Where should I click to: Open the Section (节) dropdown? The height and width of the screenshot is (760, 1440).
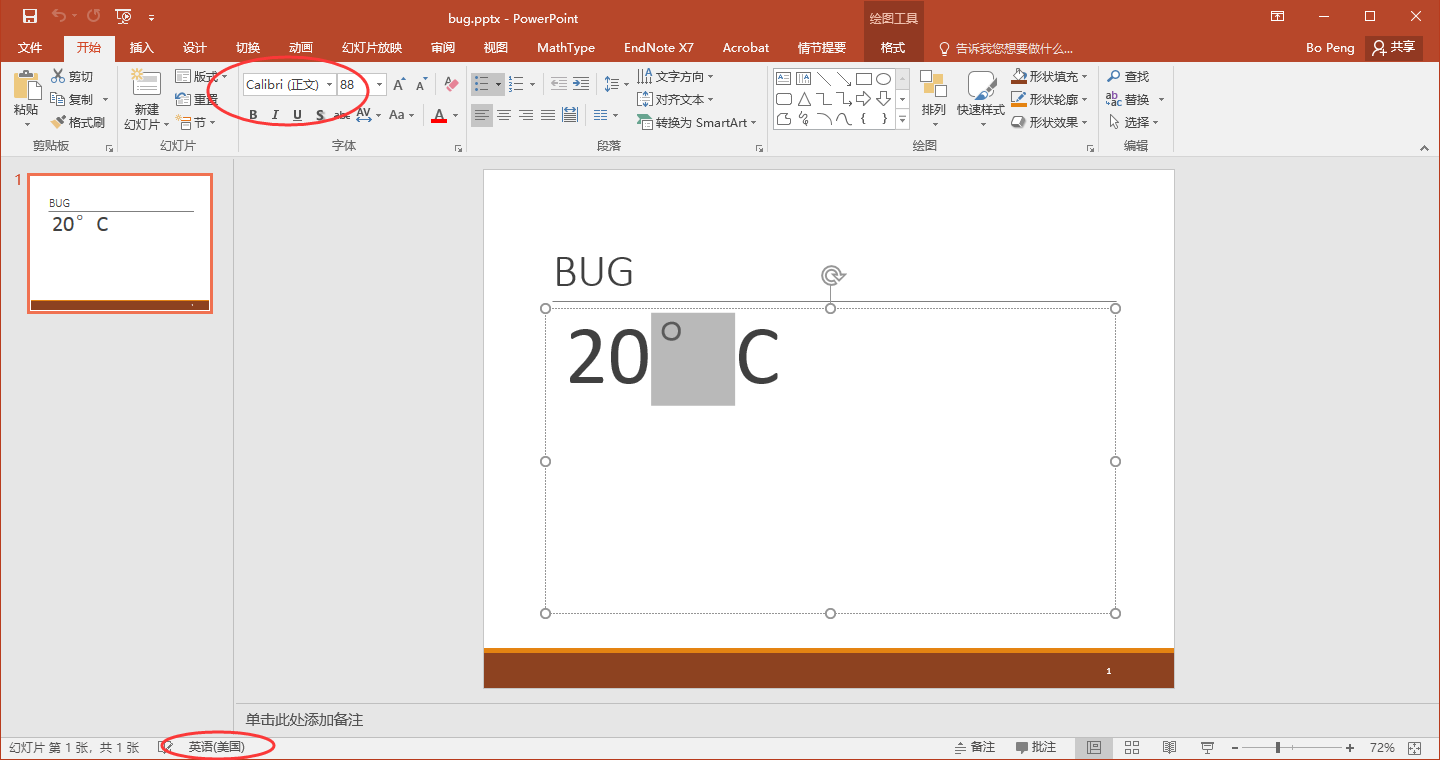tap(196, 122)
